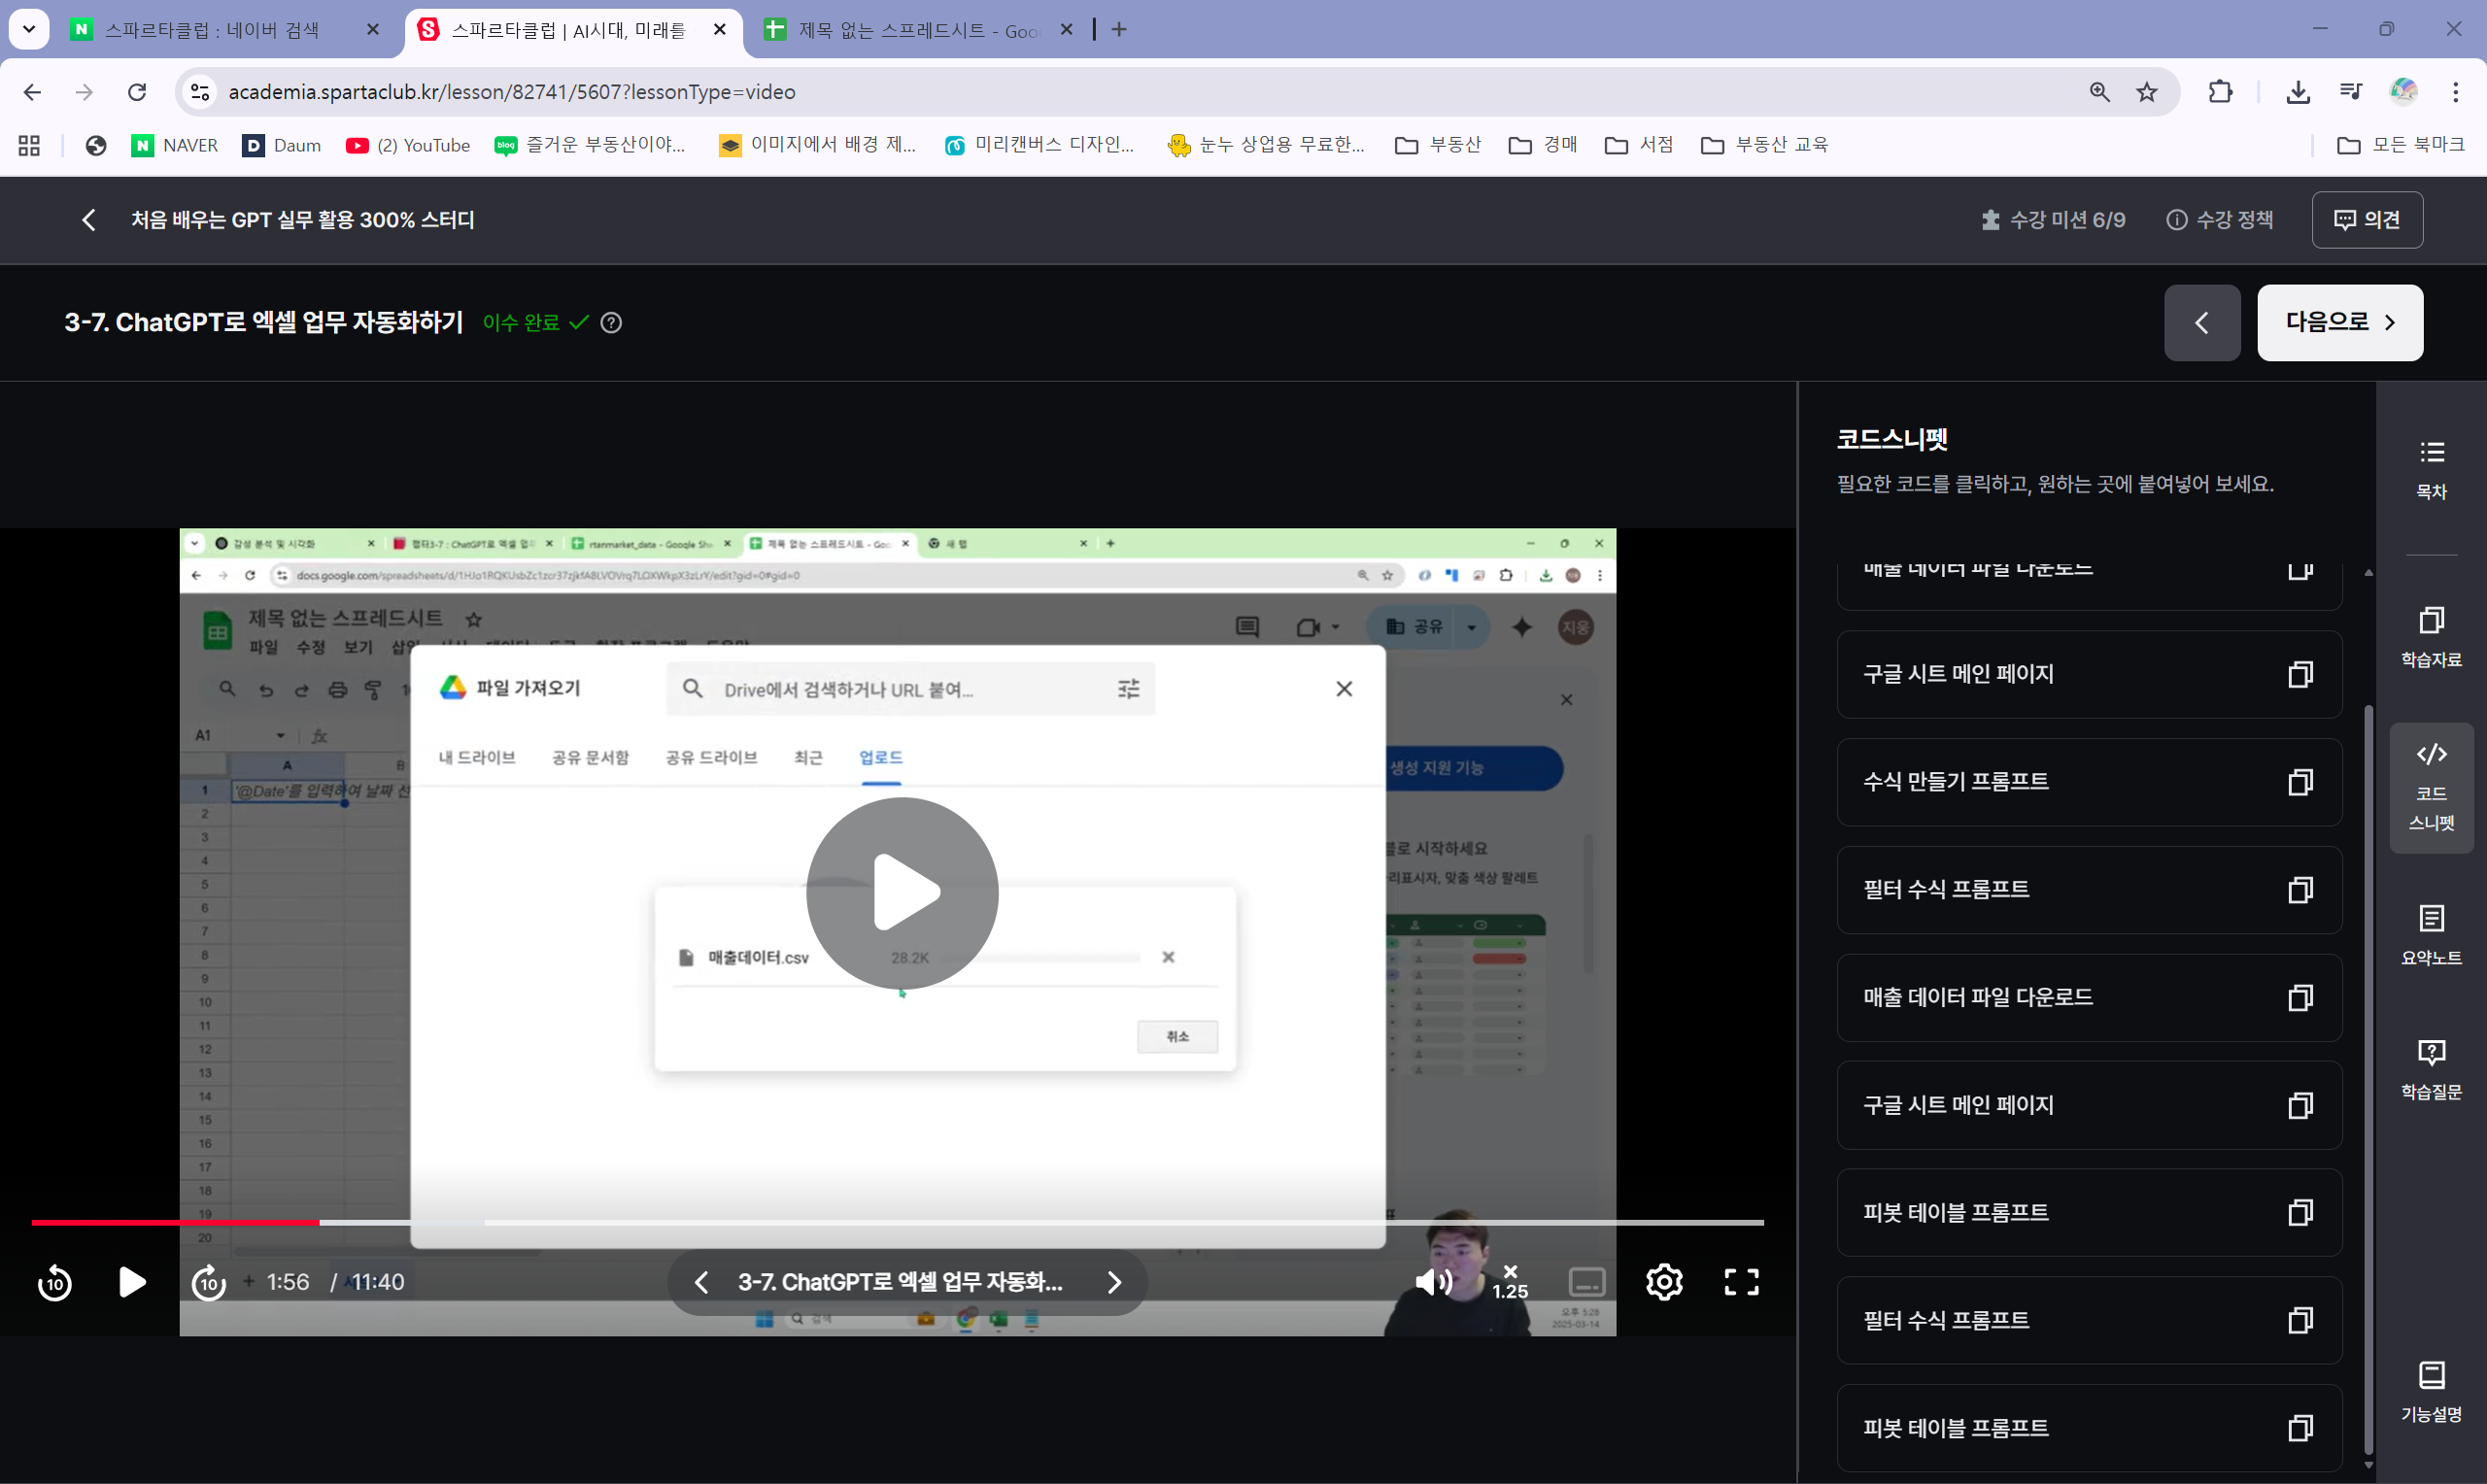2487x1484 pixels.
Task: Expand the 서점 bookmark folder
Action: click(1639, 145)
